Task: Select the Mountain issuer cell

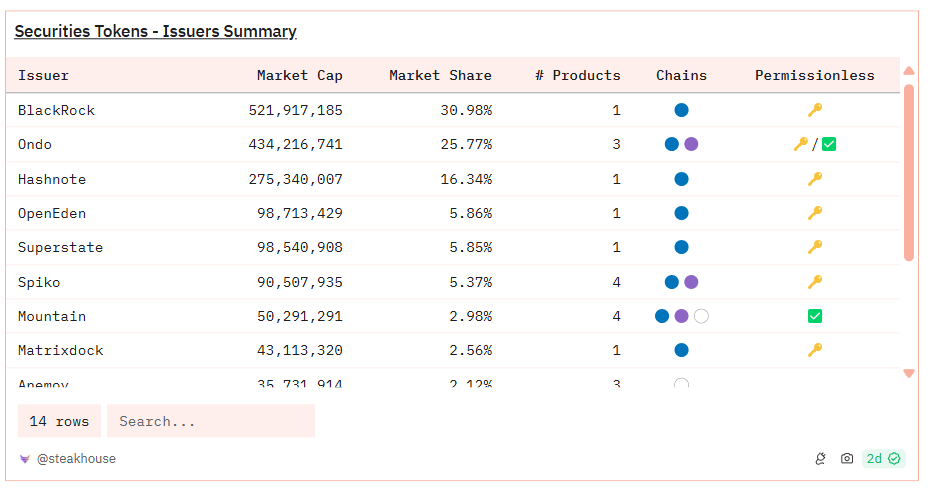Action: (x=52, y=316)
